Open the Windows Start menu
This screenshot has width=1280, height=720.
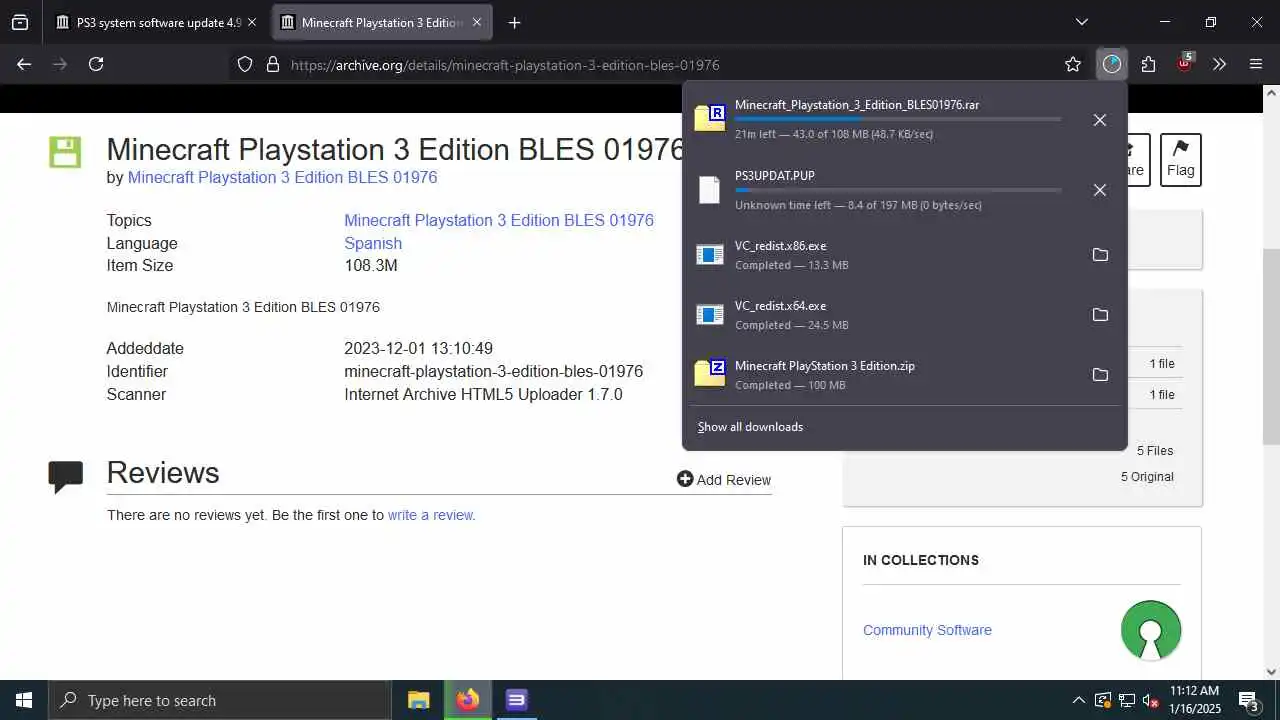pyautogui.click(x=24, y=700)
